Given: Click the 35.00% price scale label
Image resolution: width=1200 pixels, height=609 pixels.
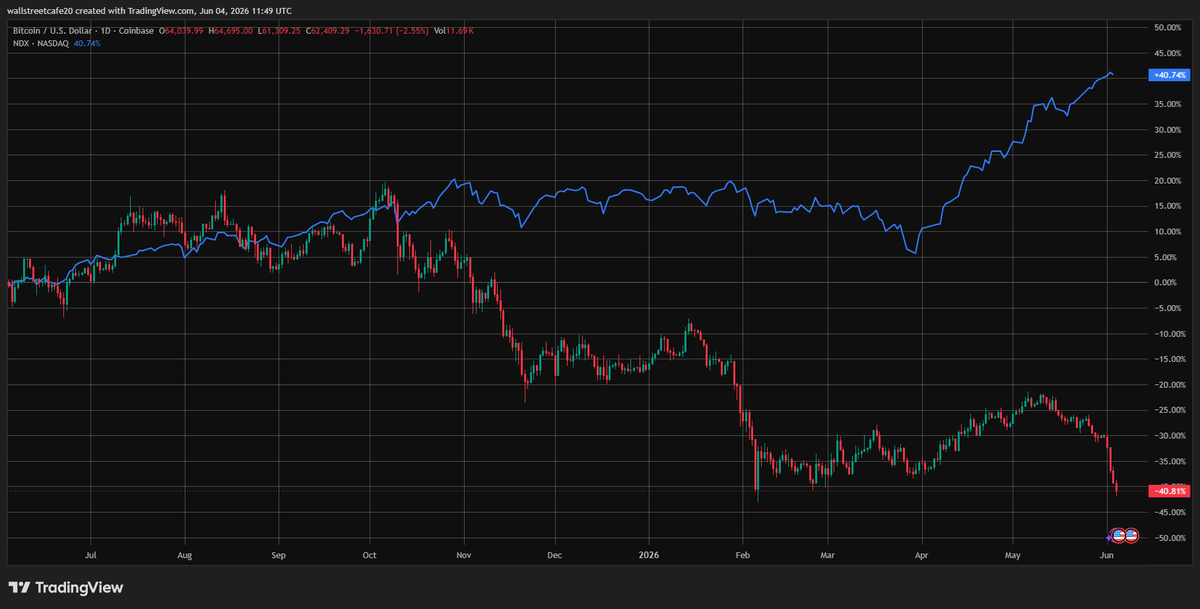Looking at the screenshot, I should tap(1168, 104).
